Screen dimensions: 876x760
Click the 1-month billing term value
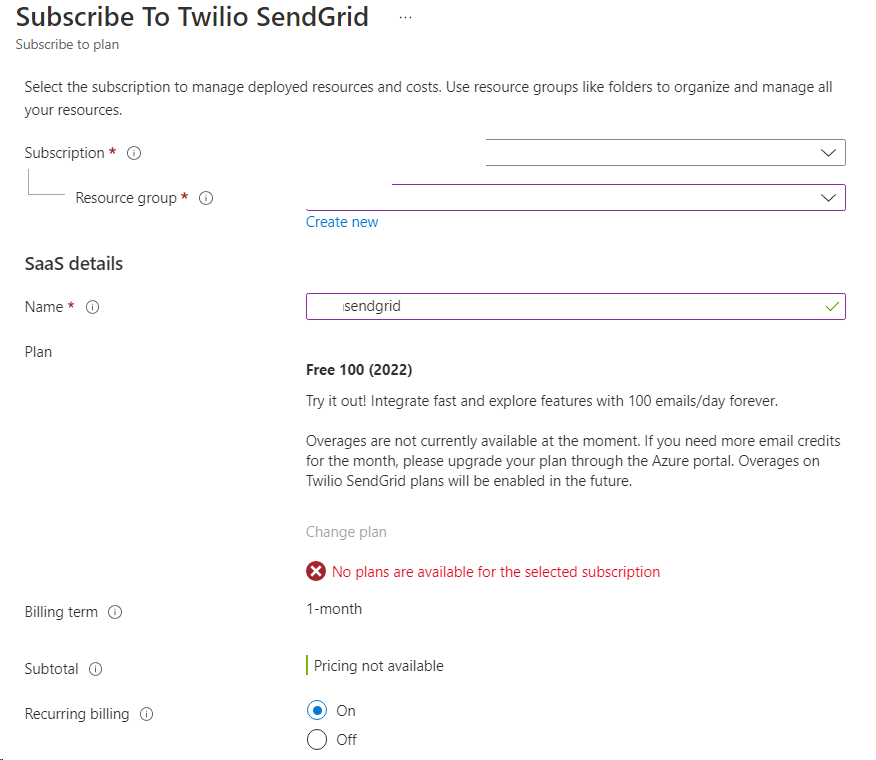(x=334, y=609)
